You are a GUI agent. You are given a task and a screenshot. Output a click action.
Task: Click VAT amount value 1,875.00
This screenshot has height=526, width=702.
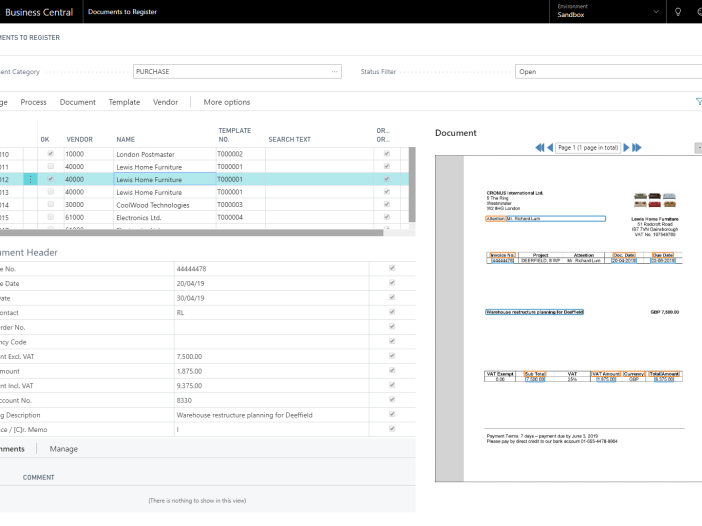click(x=189, y=371)
